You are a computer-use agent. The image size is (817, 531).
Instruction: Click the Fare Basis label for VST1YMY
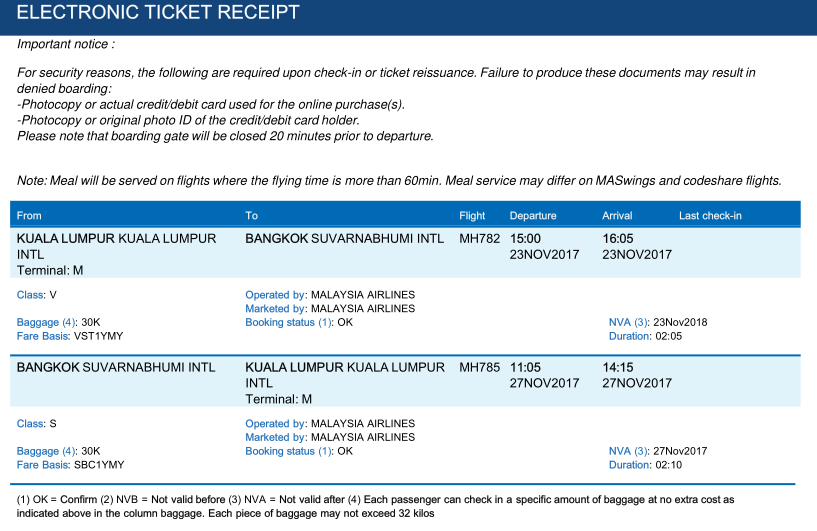(x=42, y=336)
